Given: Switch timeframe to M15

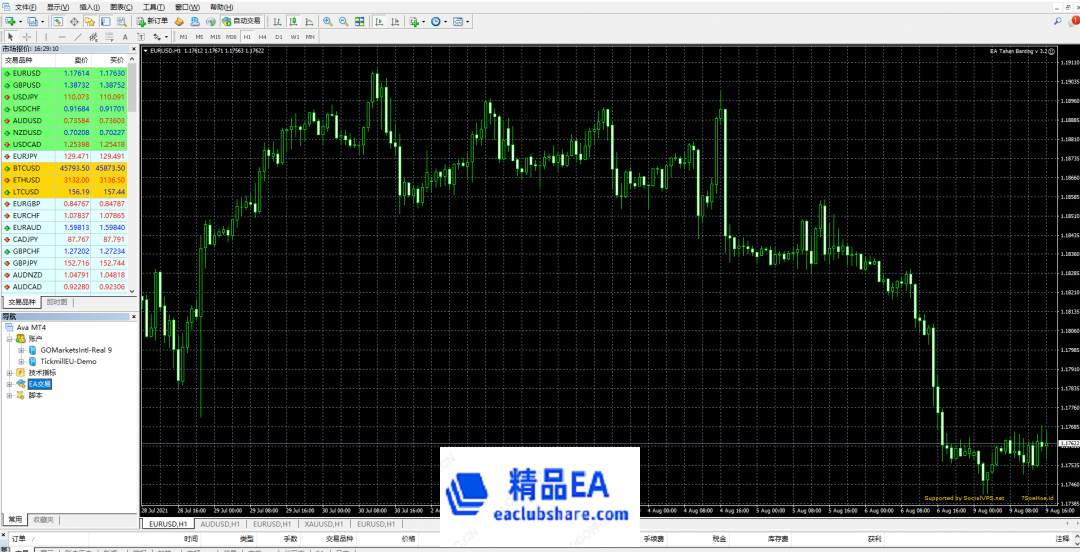Looking at the screenshot, I should tap(216, 37).
